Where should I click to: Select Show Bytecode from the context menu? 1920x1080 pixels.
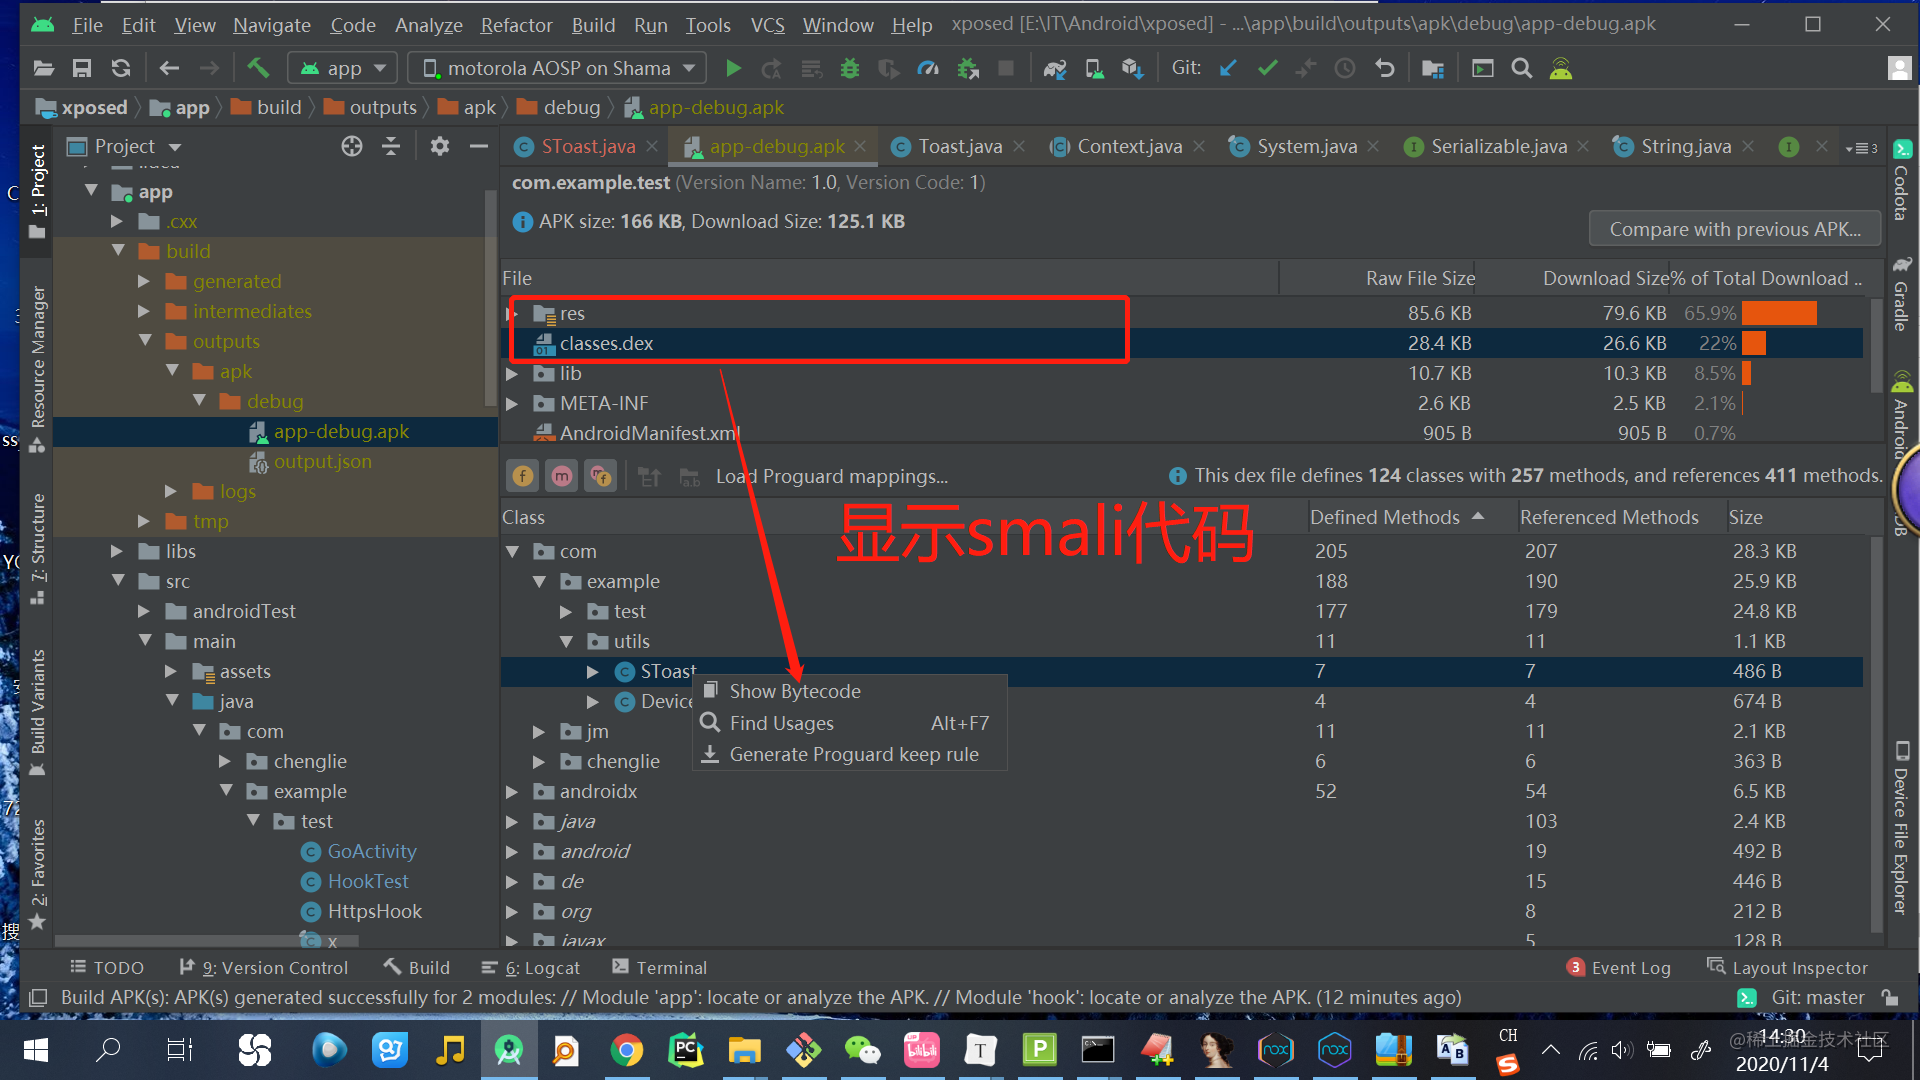click(795, 690)
